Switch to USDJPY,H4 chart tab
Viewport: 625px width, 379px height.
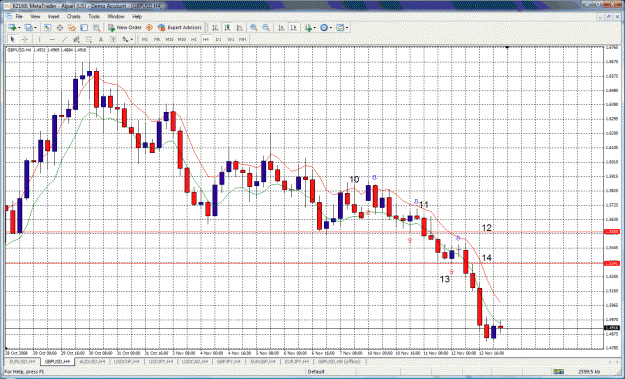pyautogui.click(x=161, y=361)
